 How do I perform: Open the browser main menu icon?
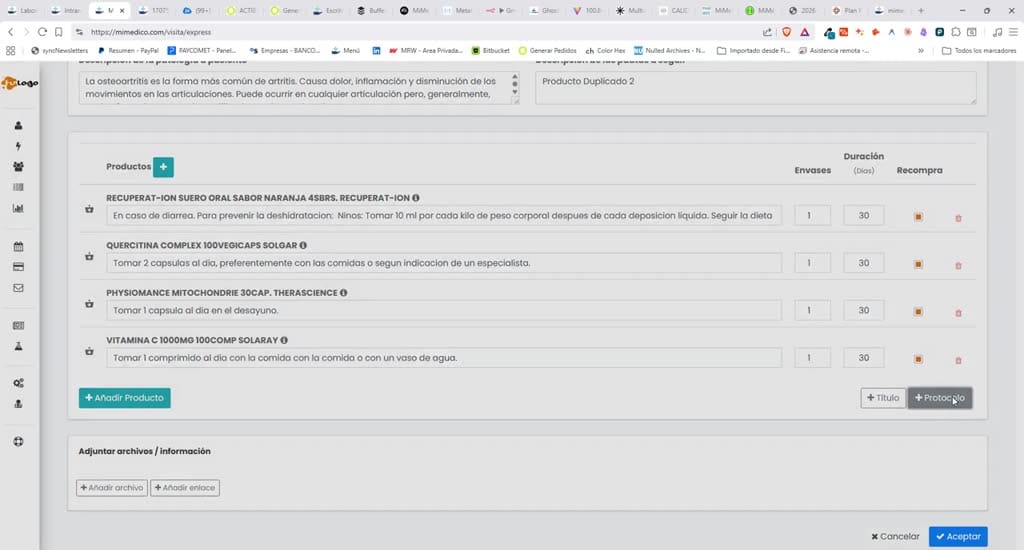pos(1014,31)
